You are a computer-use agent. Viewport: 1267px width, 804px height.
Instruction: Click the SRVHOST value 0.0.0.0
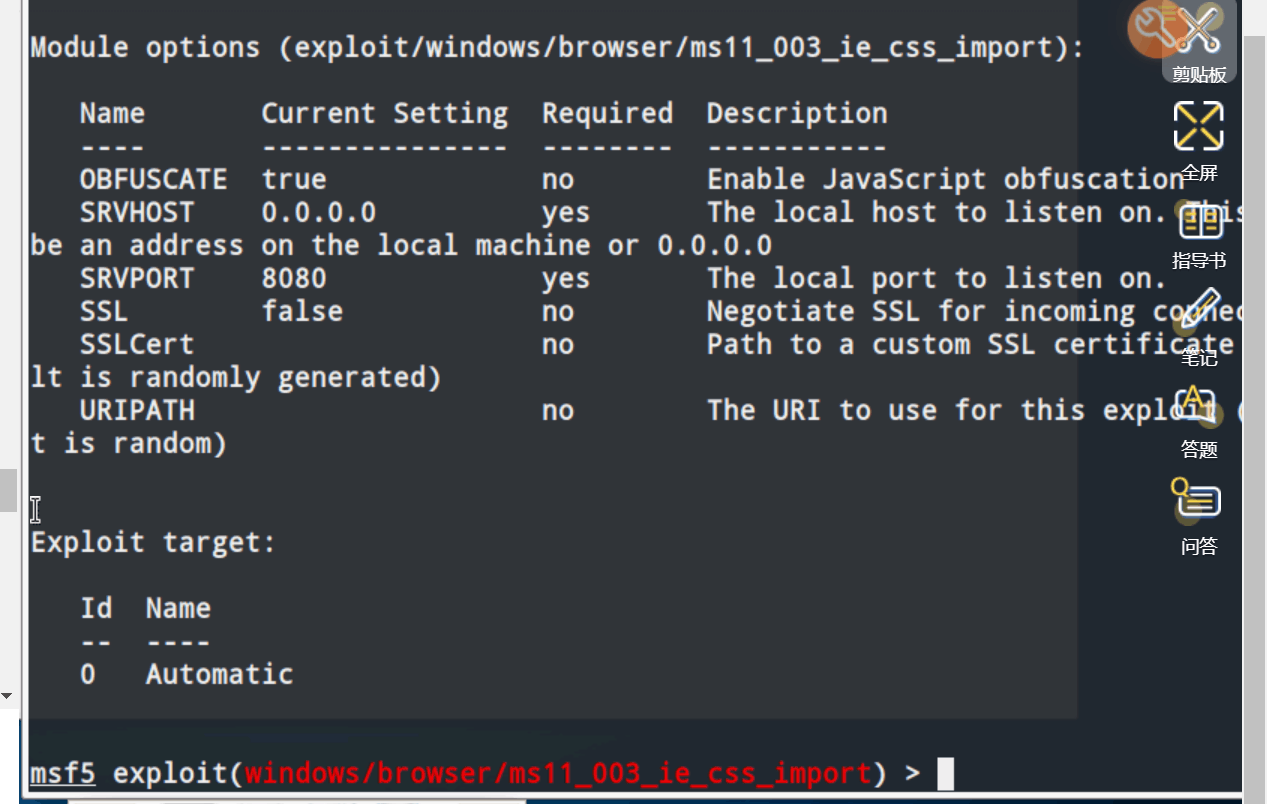(x=319, y=212)
